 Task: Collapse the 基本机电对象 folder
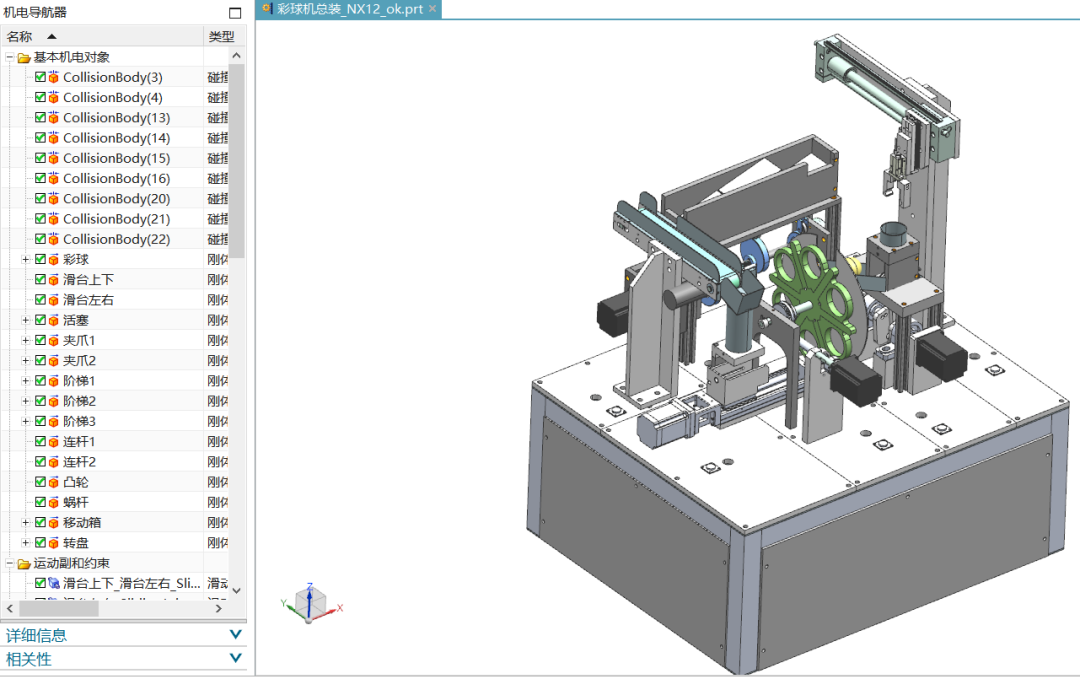click(x=10, y=57)
